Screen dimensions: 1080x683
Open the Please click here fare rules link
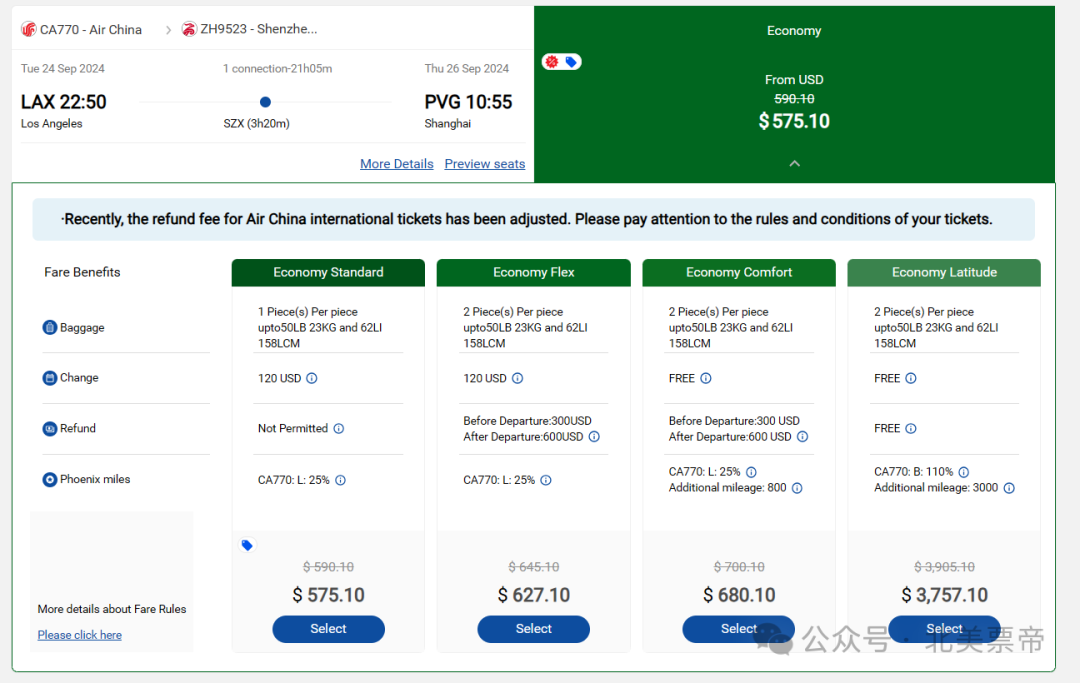click(80, 635)
